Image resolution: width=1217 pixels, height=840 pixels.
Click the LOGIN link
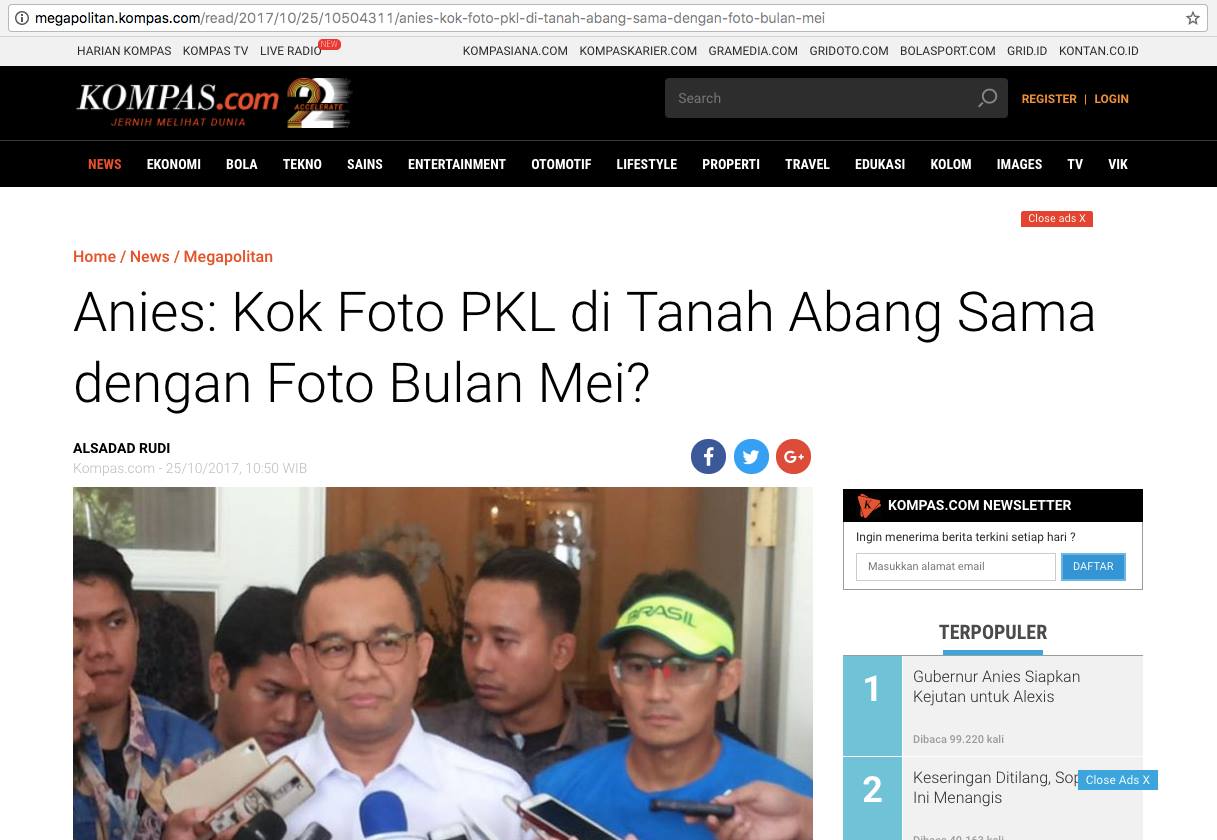(x=1111, y=99)
